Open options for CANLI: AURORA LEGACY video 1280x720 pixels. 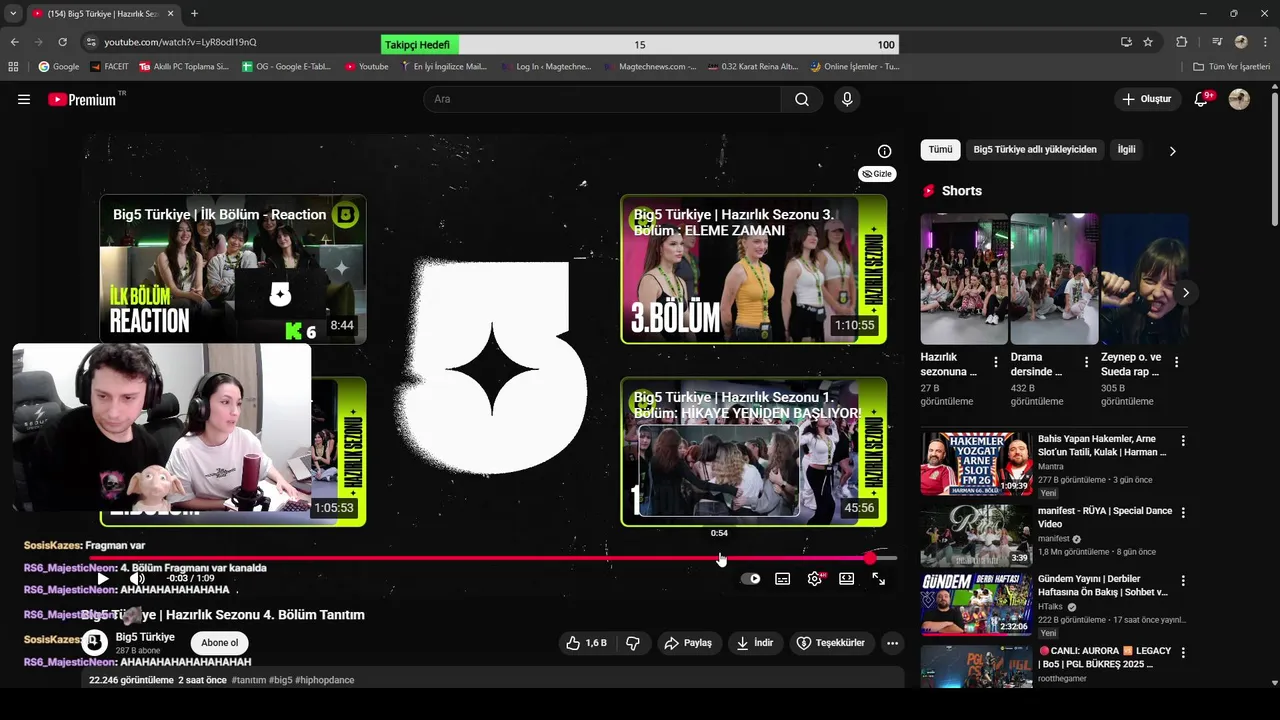1183,652
